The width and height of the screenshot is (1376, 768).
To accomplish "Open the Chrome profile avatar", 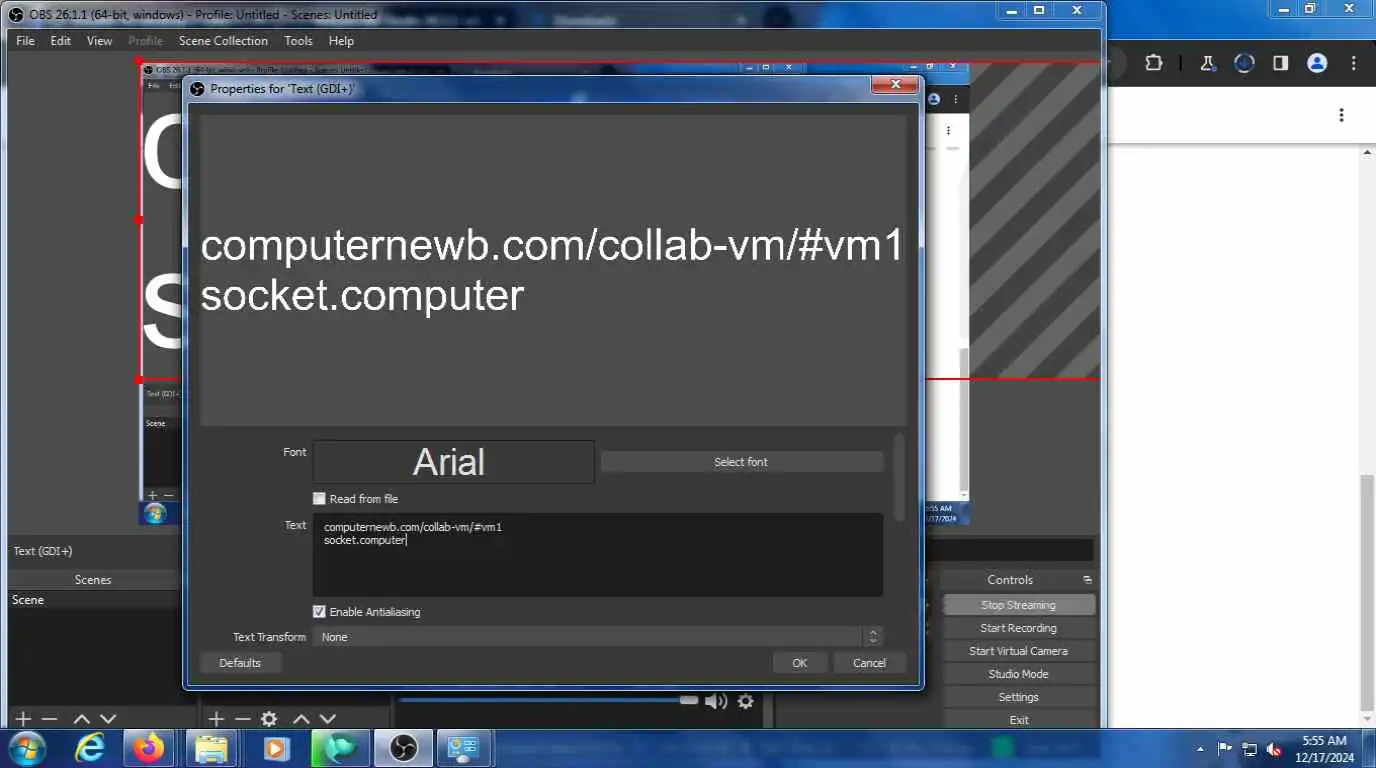I will click(x=1317, y=63).
